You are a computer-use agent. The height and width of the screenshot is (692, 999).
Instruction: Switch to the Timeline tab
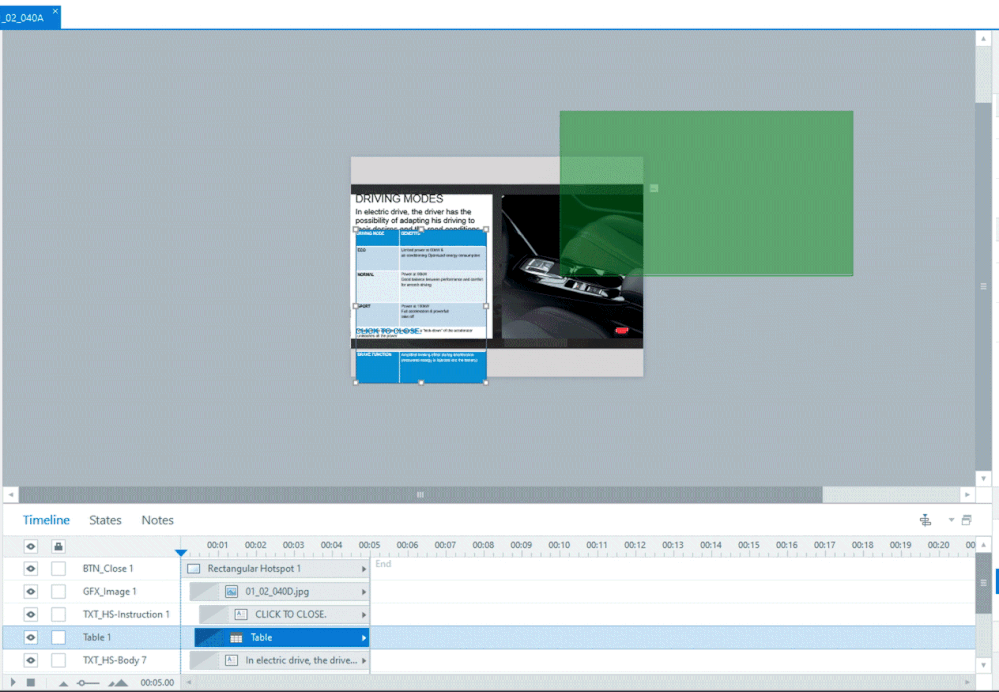pyautogui.click(x=46, y=520)
